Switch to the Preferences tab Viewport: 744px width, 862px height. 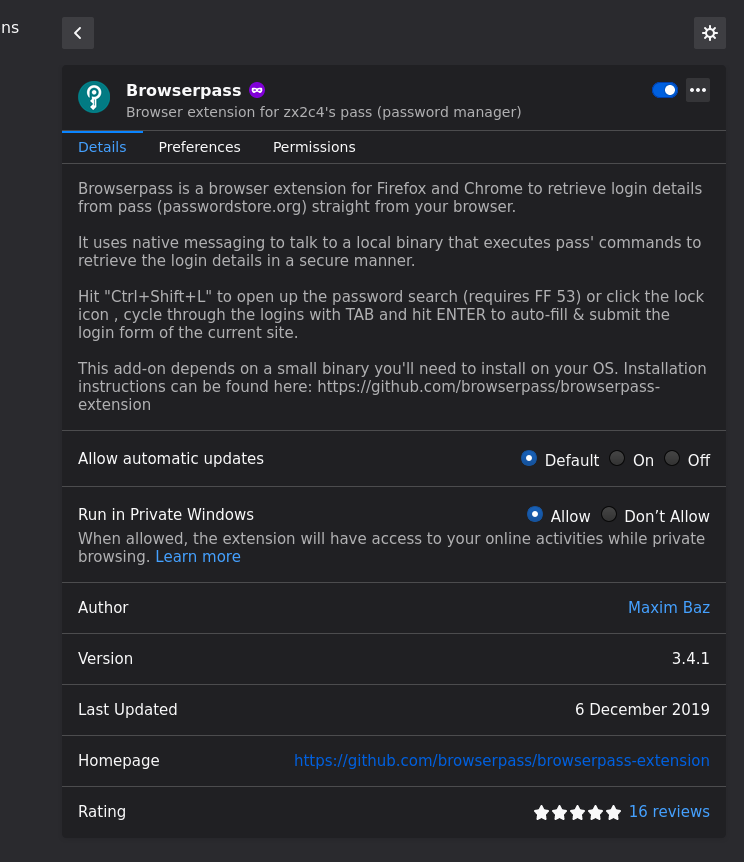199,147
